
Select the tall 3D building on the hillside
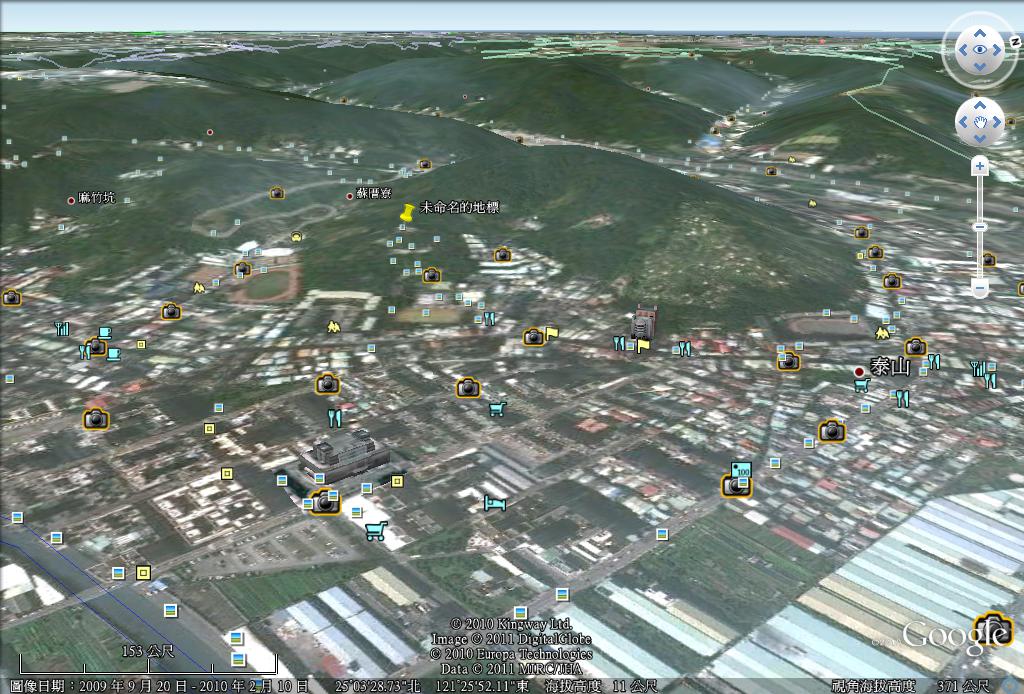(x=643, y=323)
